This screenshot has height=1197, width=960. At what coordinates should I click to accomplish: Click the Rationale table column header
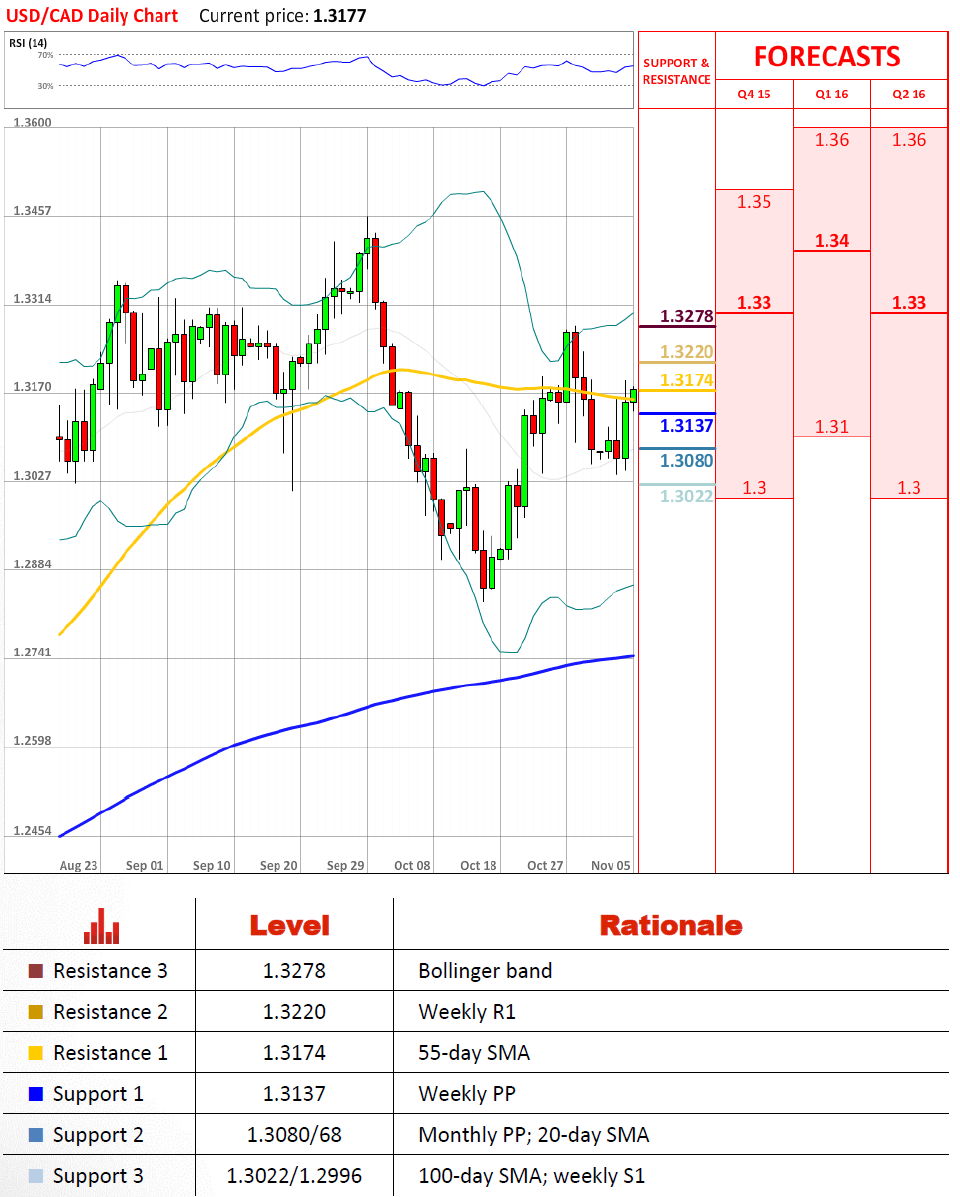671,925
